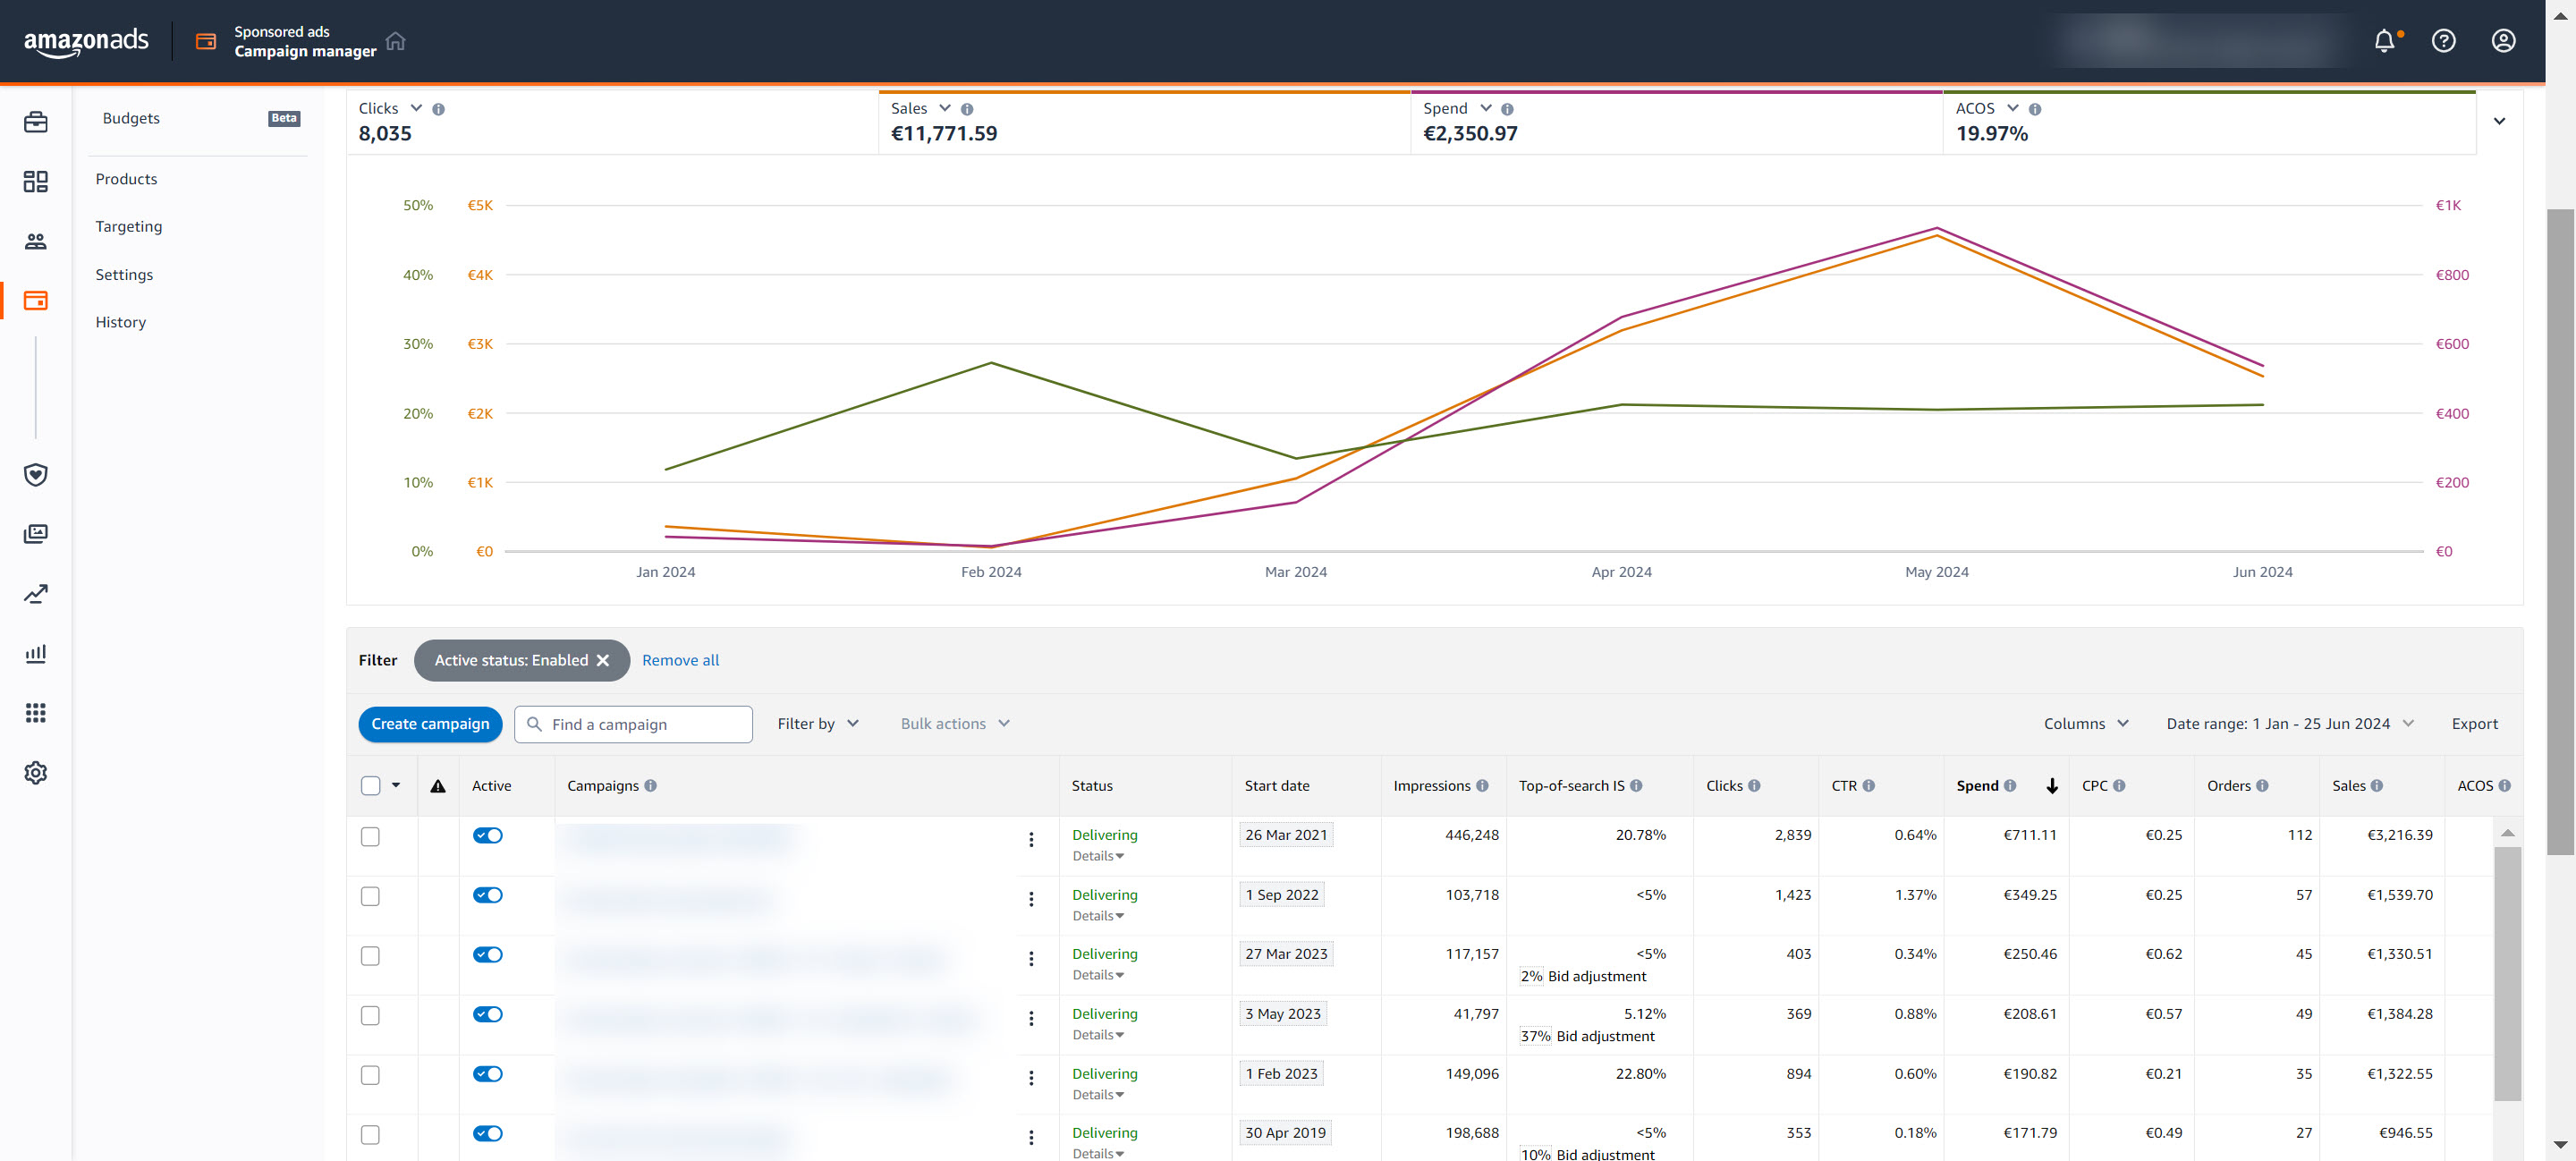Open the Columns dropdown
The image size is (2576, 1161).
point(2085,723)
